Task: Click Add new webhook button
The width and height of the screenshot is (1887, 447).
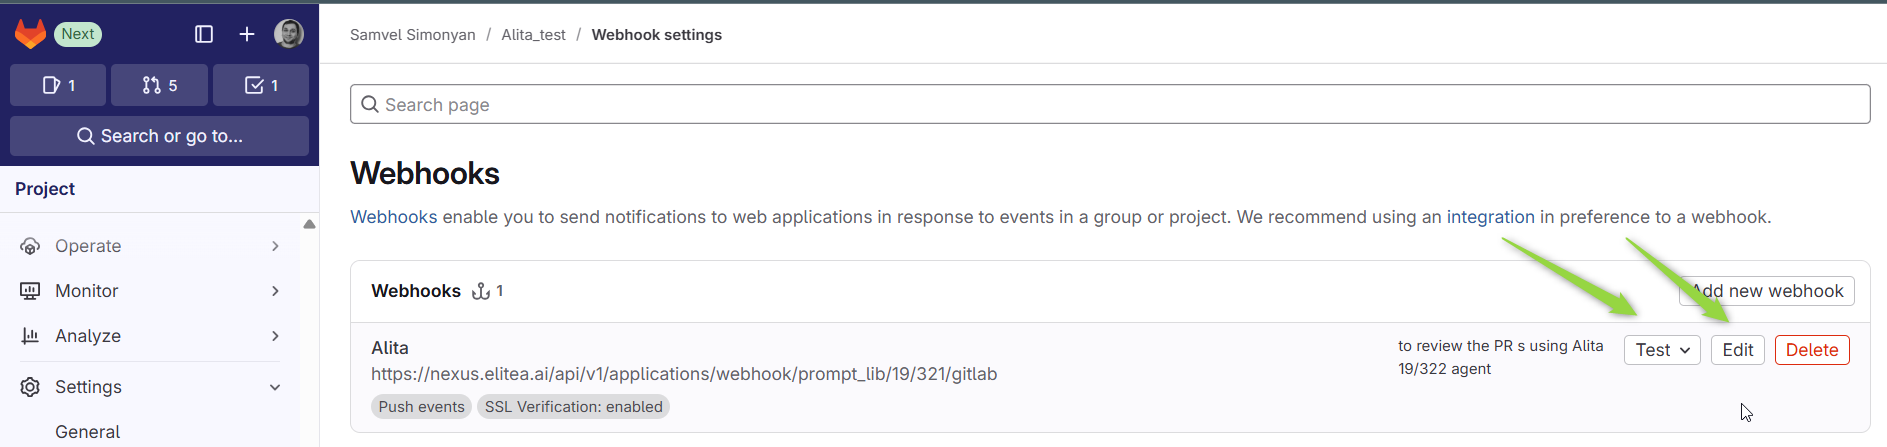Action: (1767, 291)
